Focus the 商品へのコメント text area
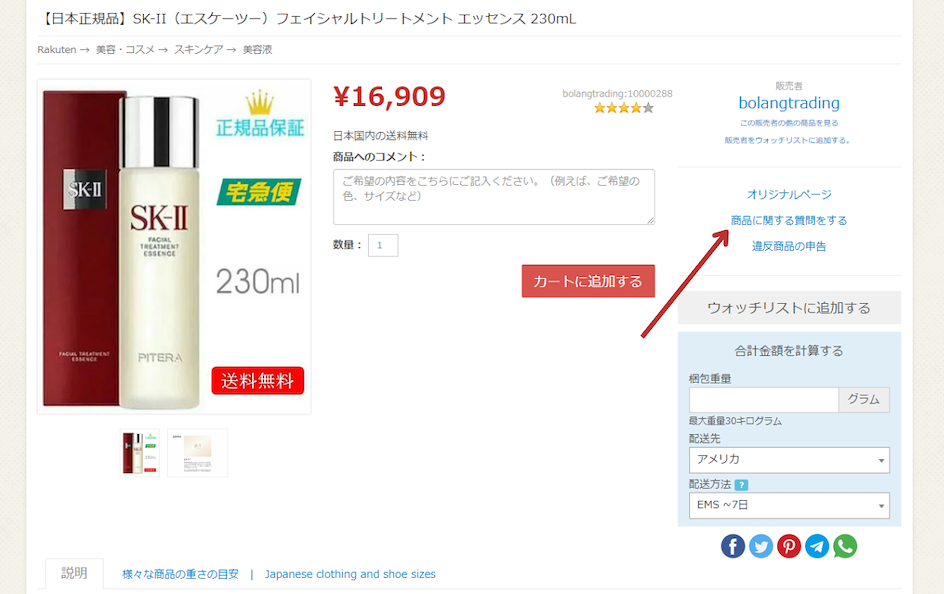 click(x=494, y=197)
